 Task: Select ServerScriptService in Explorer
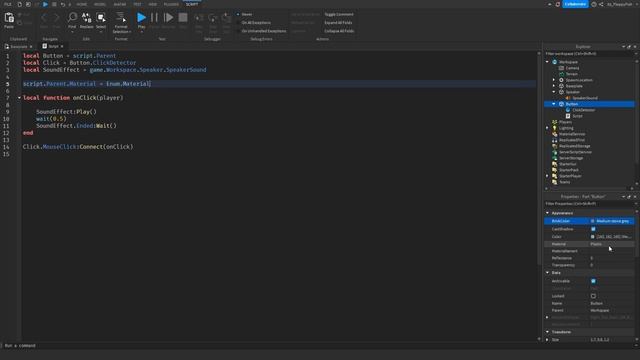click(x=575, y=152)
